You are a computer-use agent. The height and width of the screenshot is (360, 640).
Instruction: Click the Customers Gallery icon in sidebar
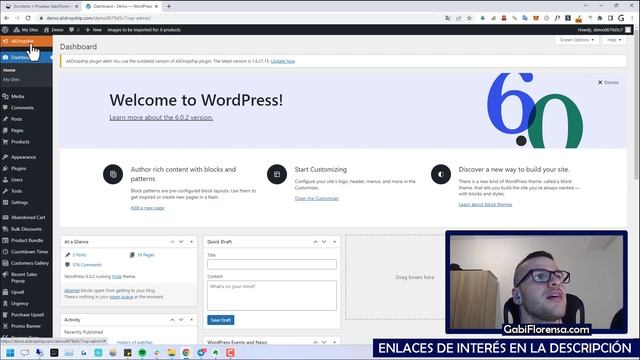click(x=5, y=263)
